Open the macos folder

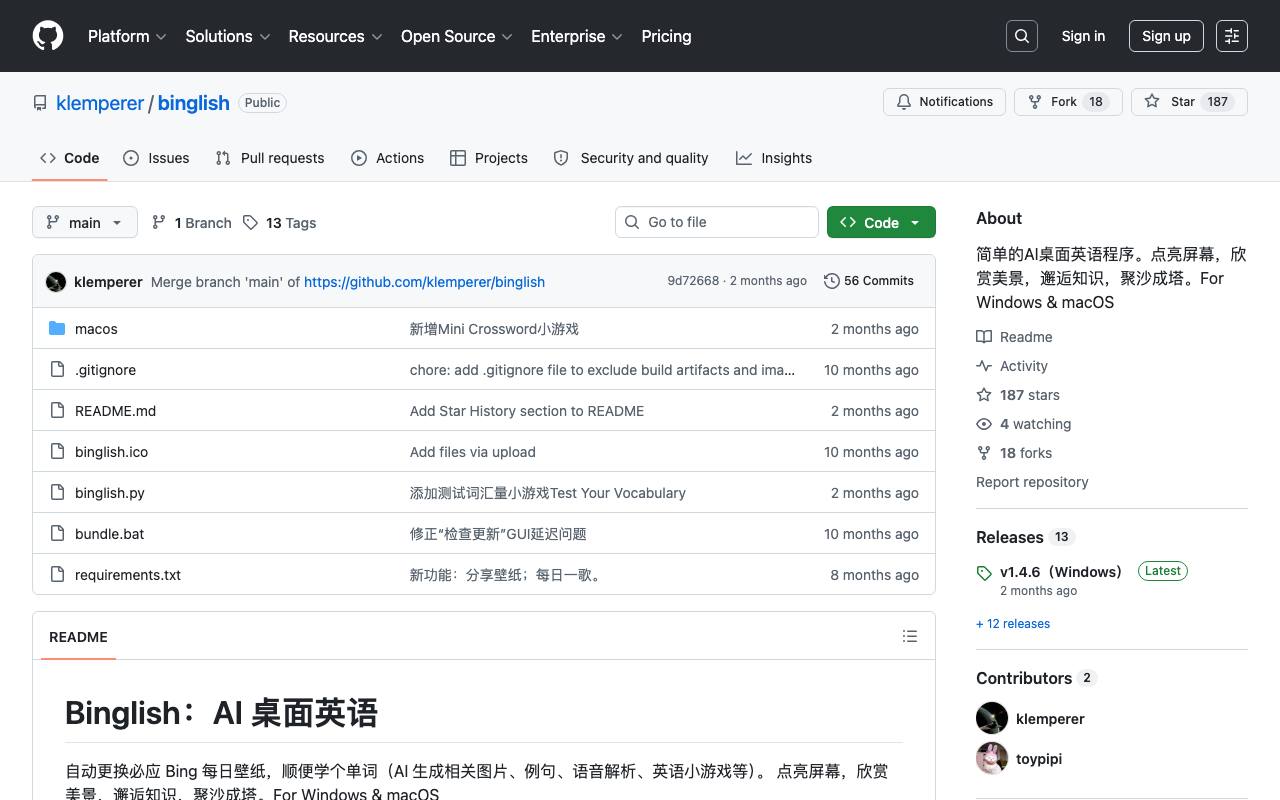pos(96,329)
